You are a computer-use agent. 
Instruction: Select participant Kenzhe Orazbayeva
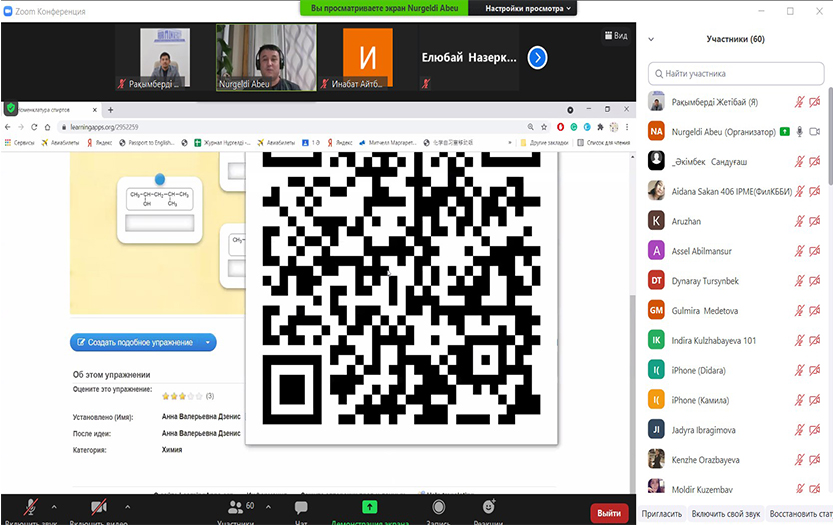pos(735,460)
